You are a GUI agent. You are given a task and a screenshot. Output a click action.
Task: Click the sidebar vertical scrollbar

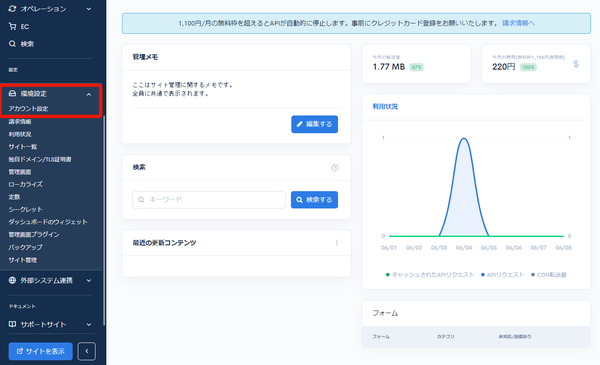pos(104,220)
